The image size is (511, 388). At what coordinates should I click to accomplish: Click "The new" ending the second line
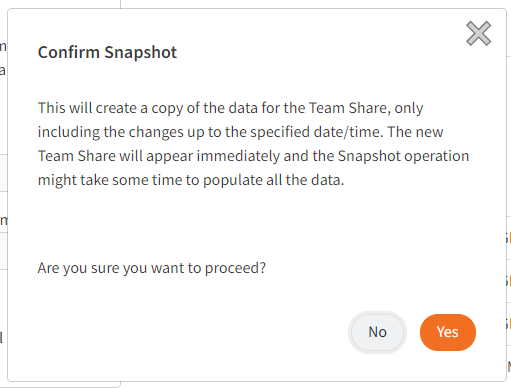click(415, 132)
